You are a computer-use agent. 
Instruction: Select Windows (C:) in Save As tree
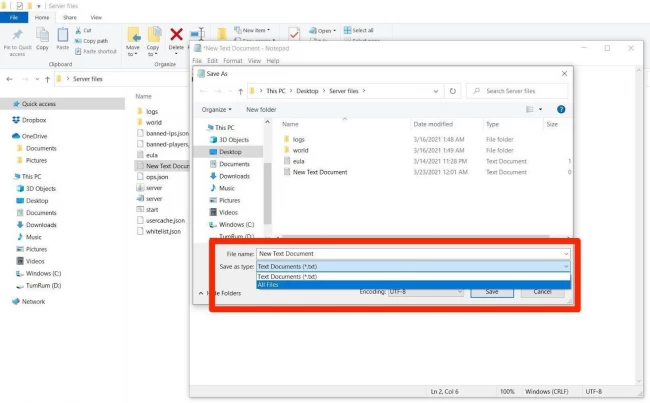(236, 224)
